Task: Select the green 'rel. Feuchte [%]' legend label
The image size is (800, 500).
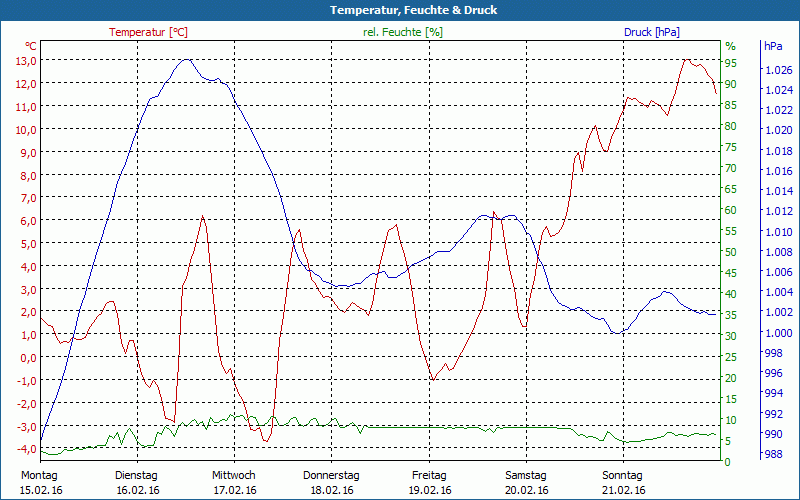Action: tap(403, 32)
